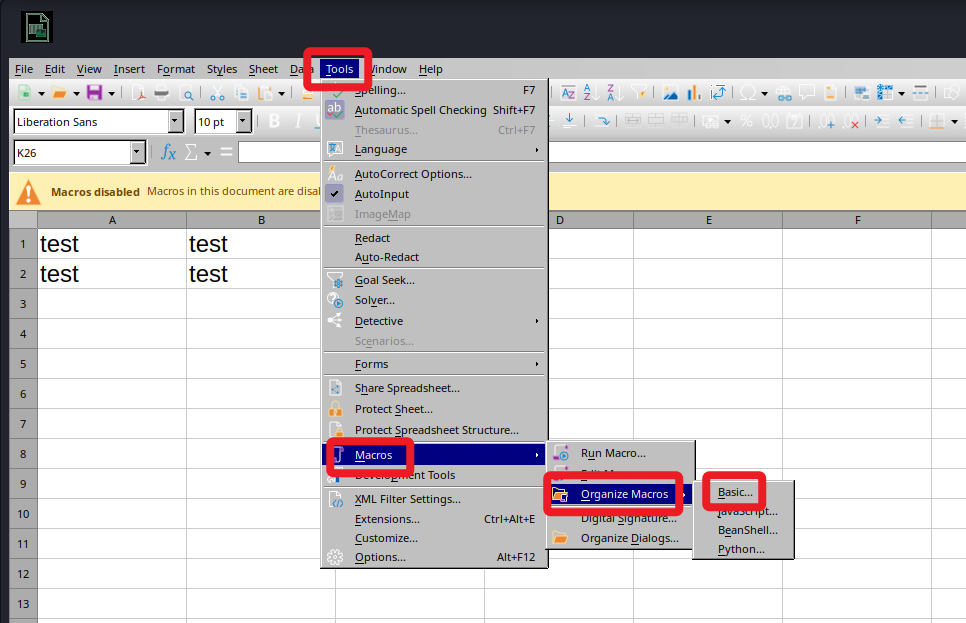The image size is (966, 623).
Task: Toggle Automatic Spell Checking menu option
Action: click(x=420, y=110)
